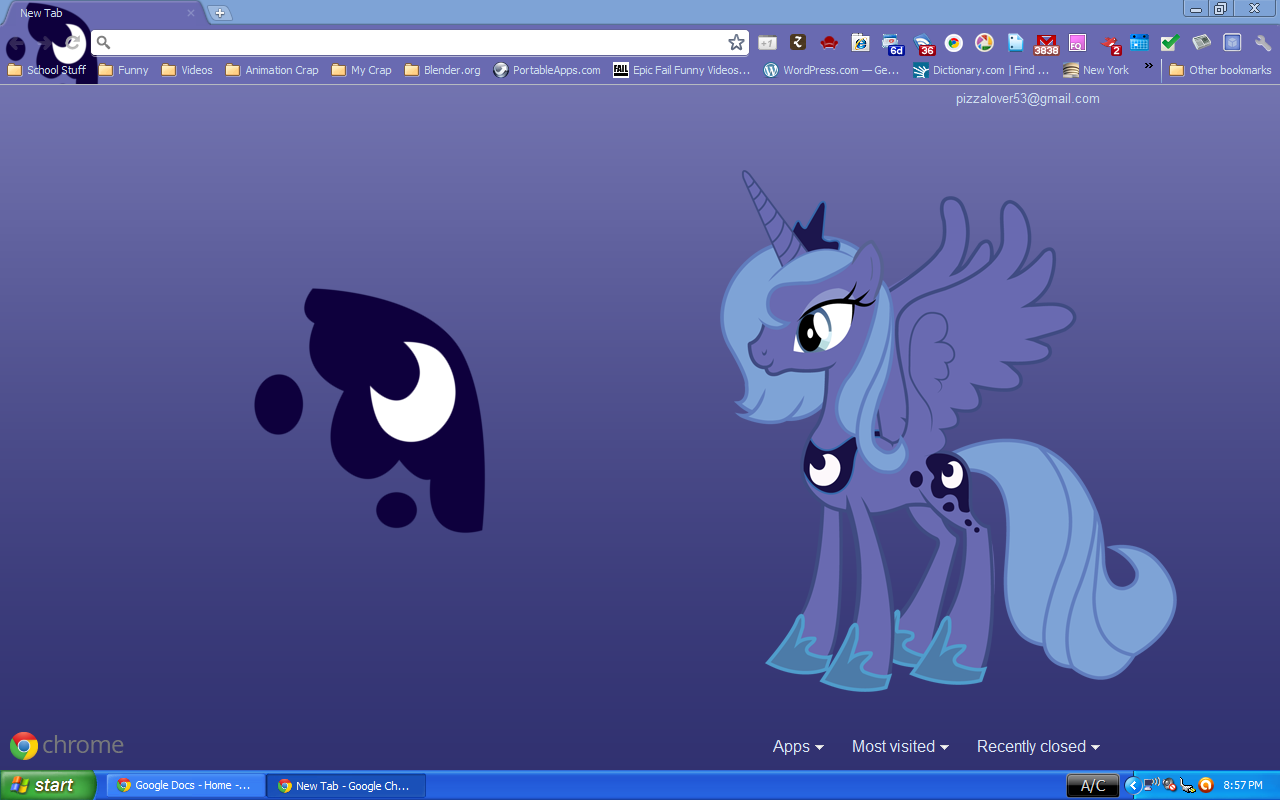
Task: Open the red bird extension with 2 badge
Action: [1110, 43]
